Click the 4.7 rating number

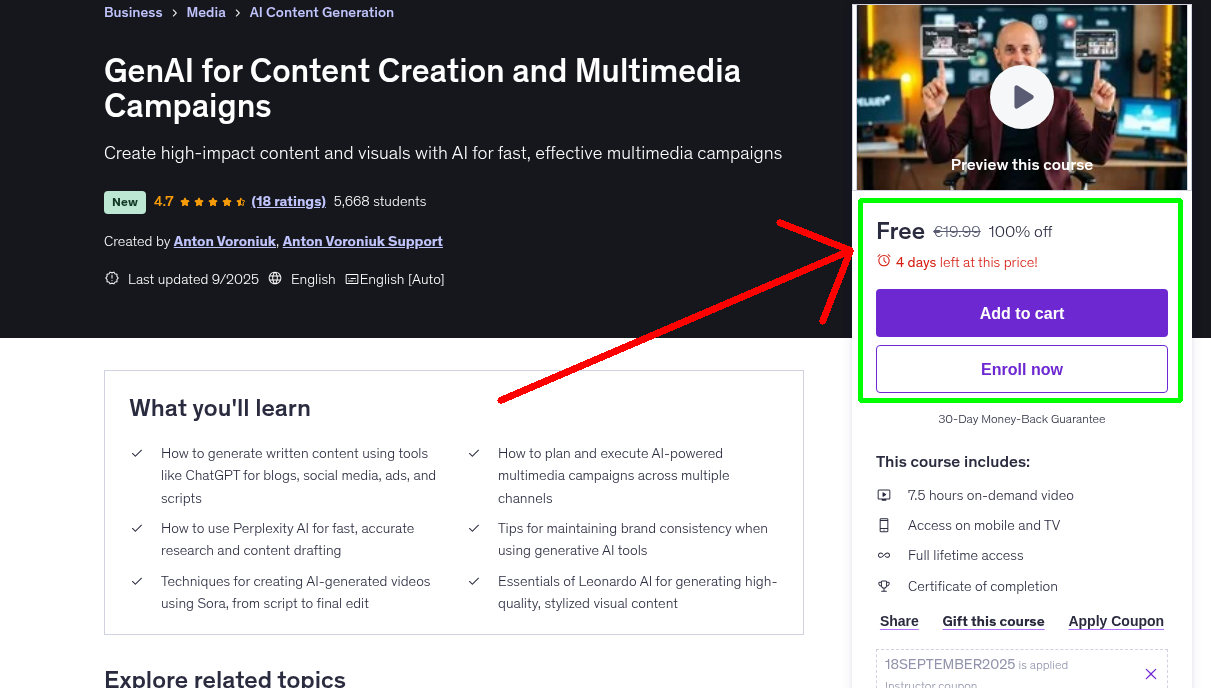click(x=164, y=201)
